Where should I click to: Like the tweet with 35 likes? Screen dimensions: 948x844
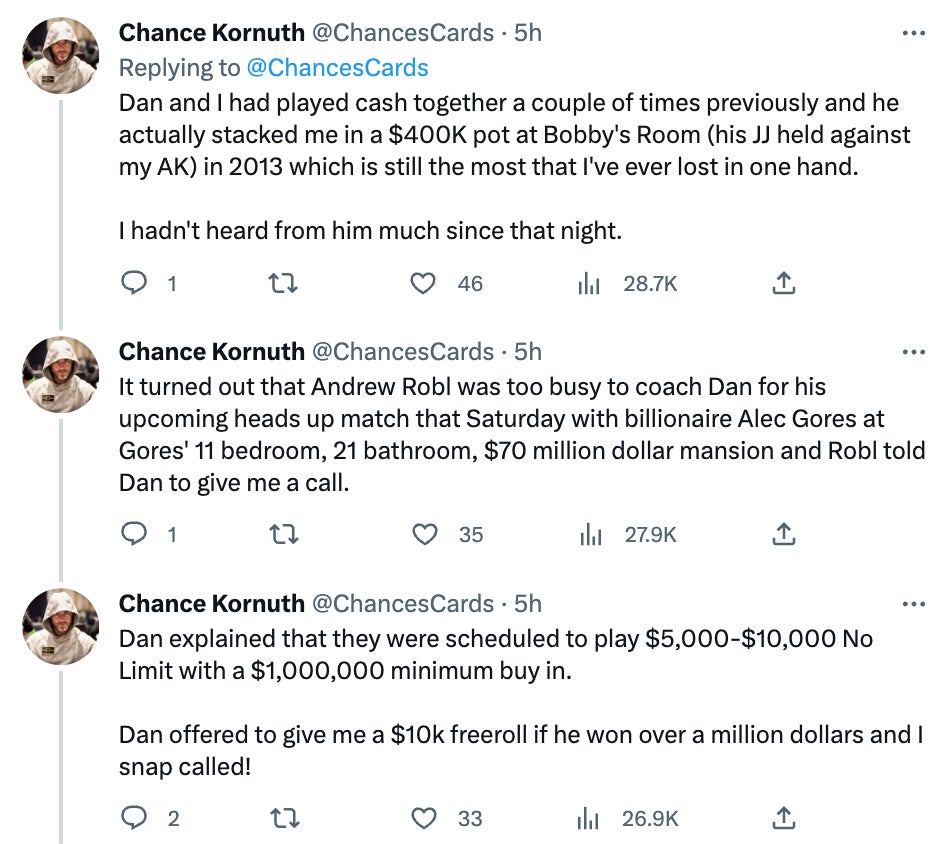pos(426,535)
